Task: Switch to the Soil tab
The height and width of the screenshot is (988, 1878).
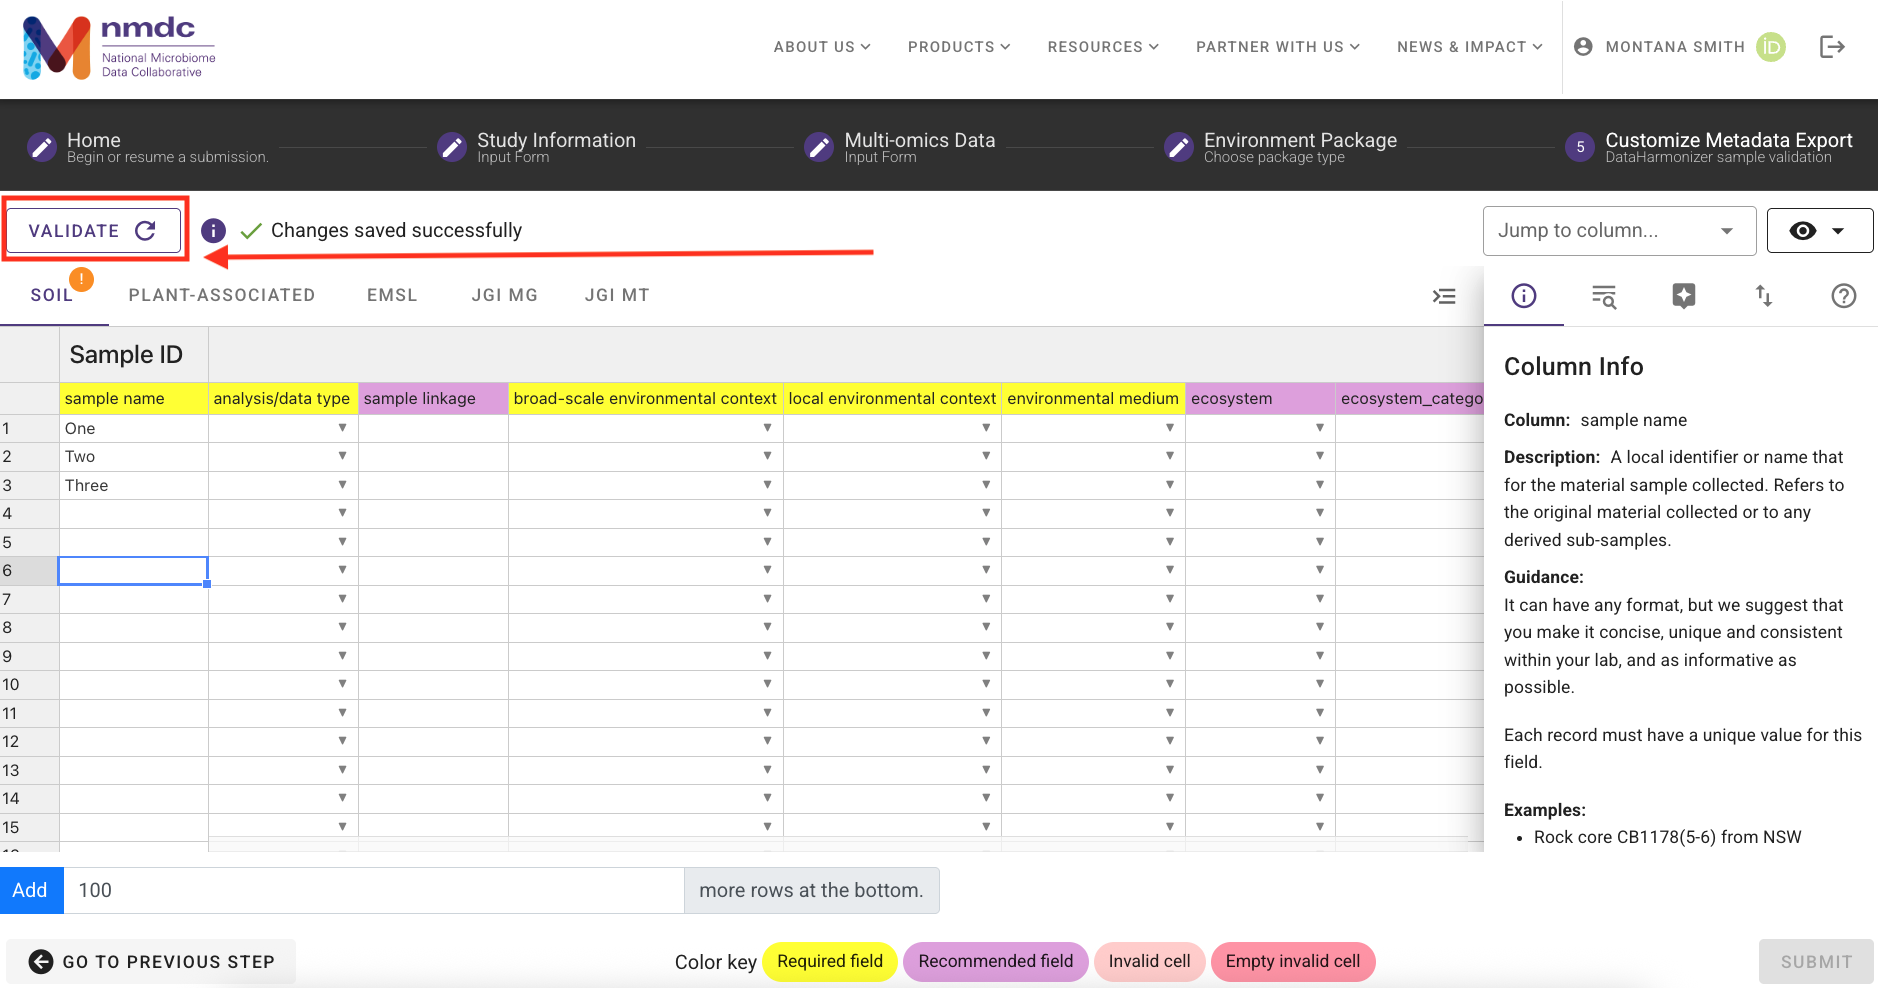Action: tap(52, 296)
